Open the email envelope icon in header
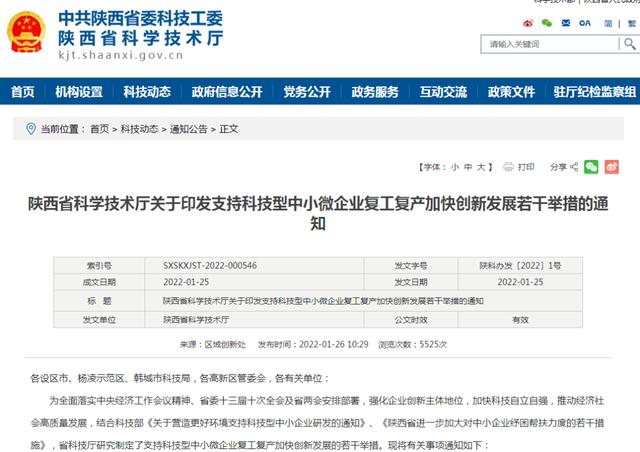The image size is (640, 452). click(566, 23)
